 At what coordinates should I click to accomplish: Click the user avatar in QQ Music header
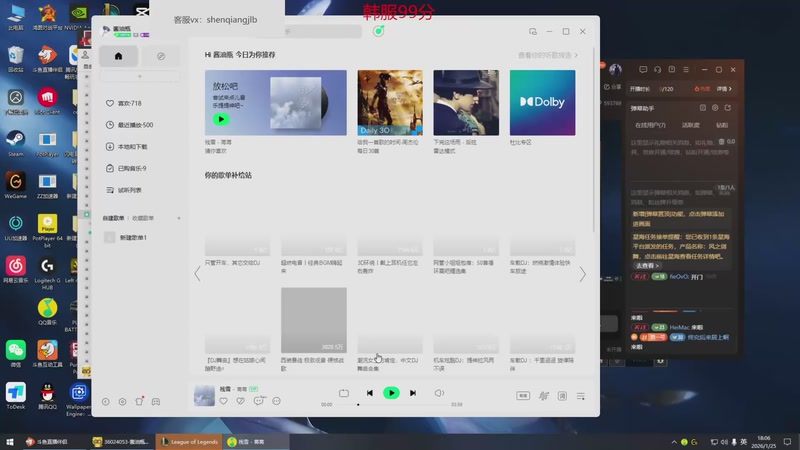pyautogui.click(x=106, y=31)
